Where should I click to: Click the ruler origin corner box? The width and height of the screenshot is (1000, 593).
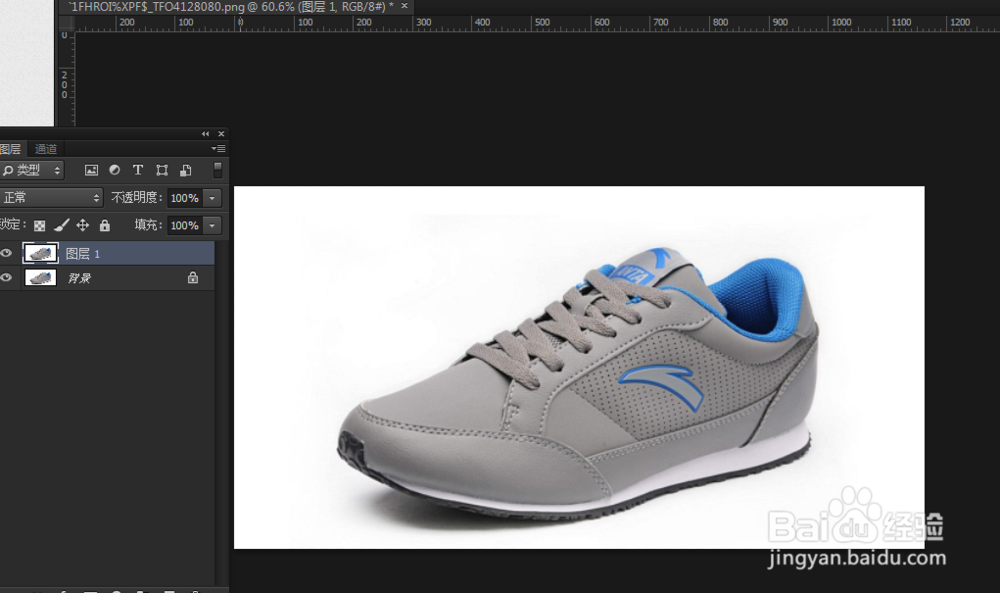pyautogui.click(x=66, y=23)
